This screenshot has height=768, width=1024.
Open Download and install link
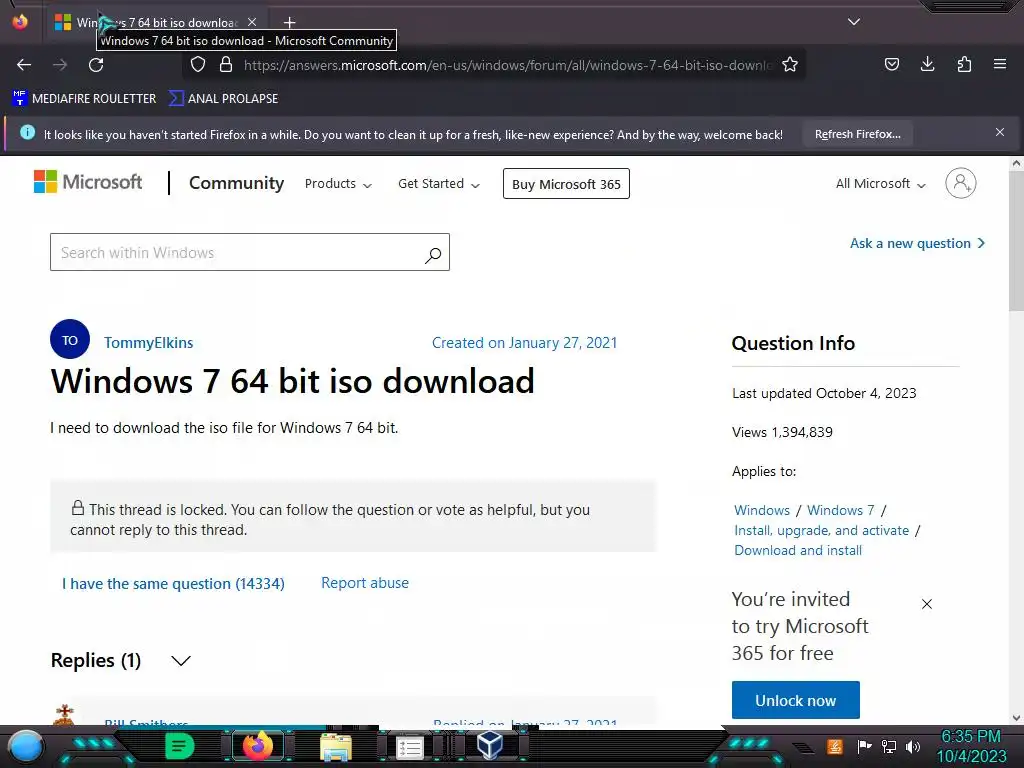coord(797,551)
